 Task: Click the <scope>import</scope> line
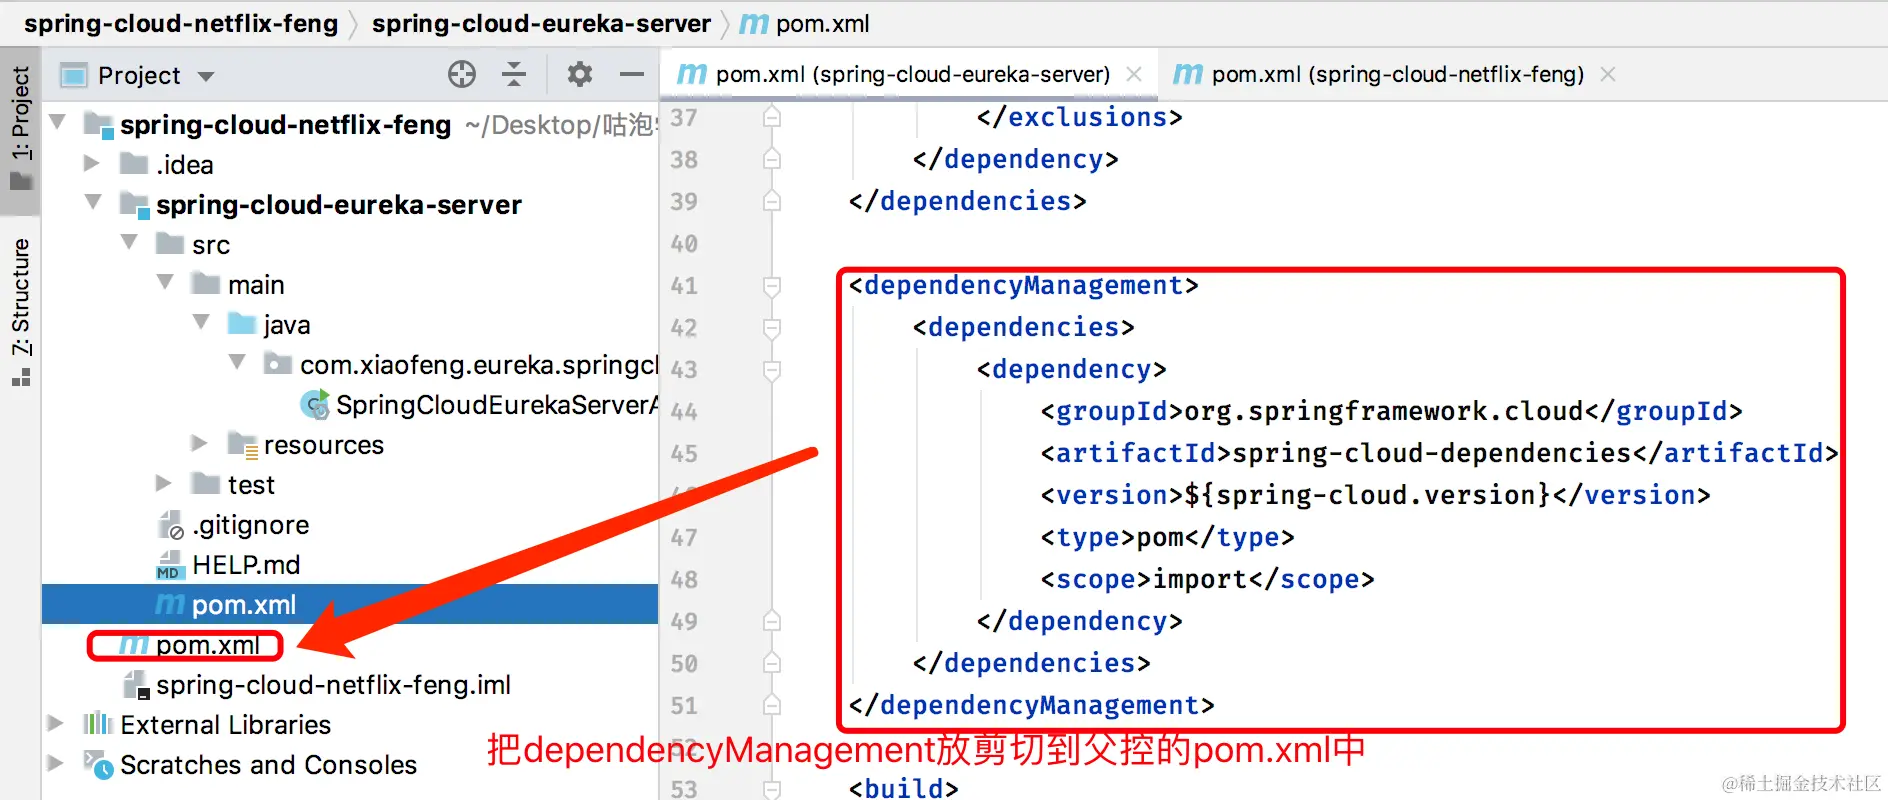tap(1207, 579)
